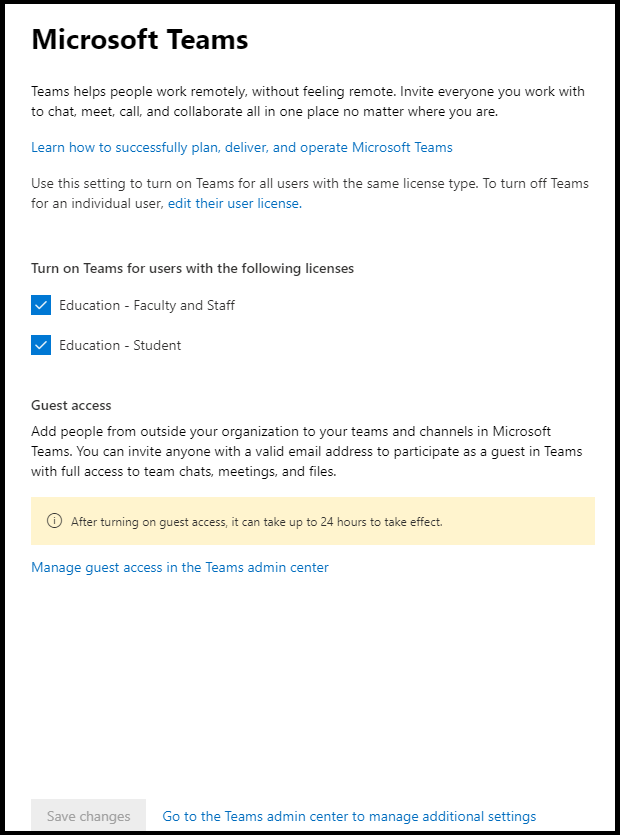Click the 'Teams helps people work remotely' paragraph
This screenshot has height=835, width=621.
(308, 102)
